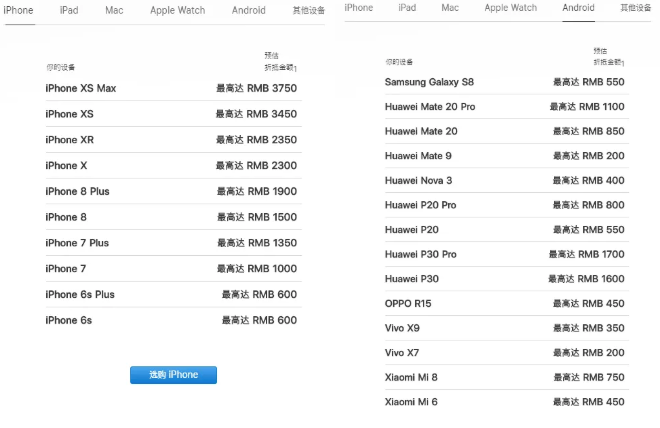
Task: Click the blue 选购 iPhone button
Action: (173, 375)
